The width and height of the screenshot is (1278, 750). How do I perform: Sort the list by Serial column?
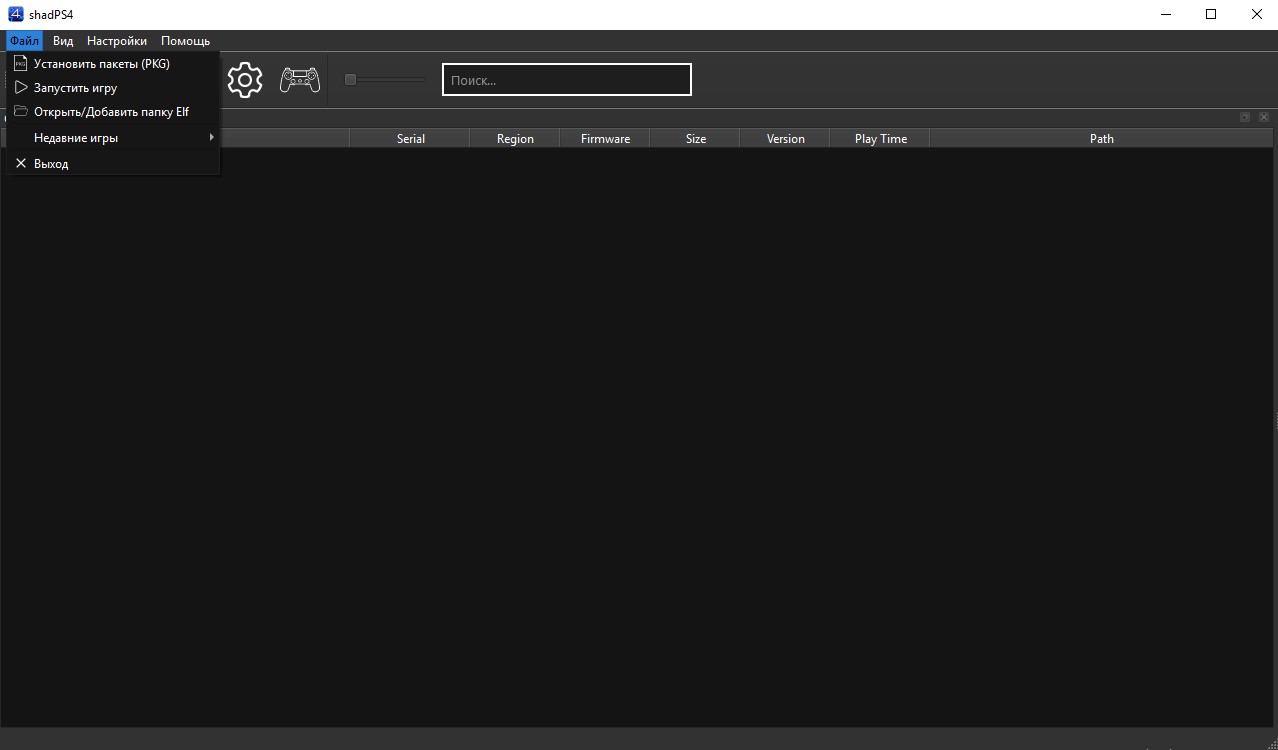410,139
